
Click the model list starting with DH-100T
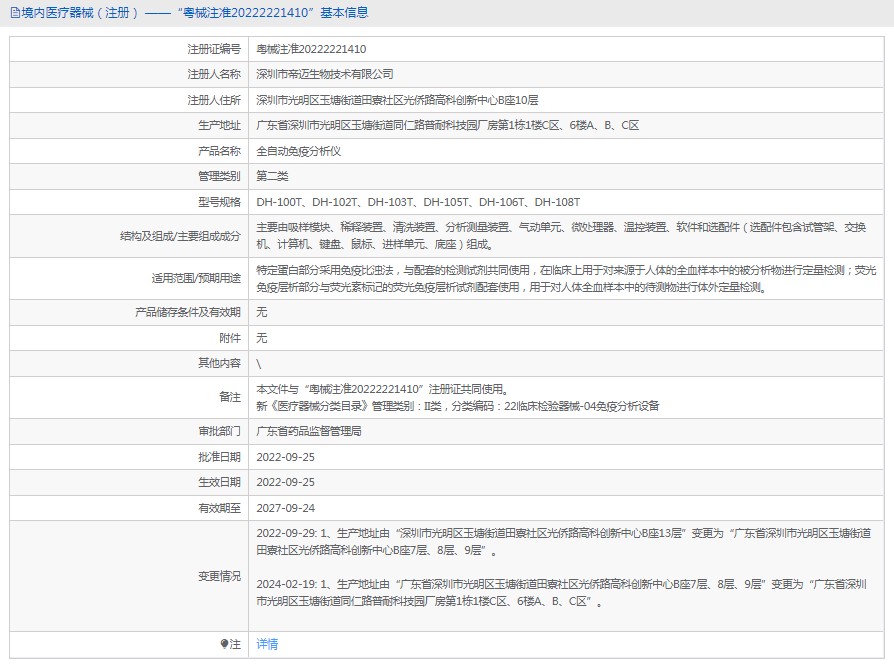(x=418, y=202)
